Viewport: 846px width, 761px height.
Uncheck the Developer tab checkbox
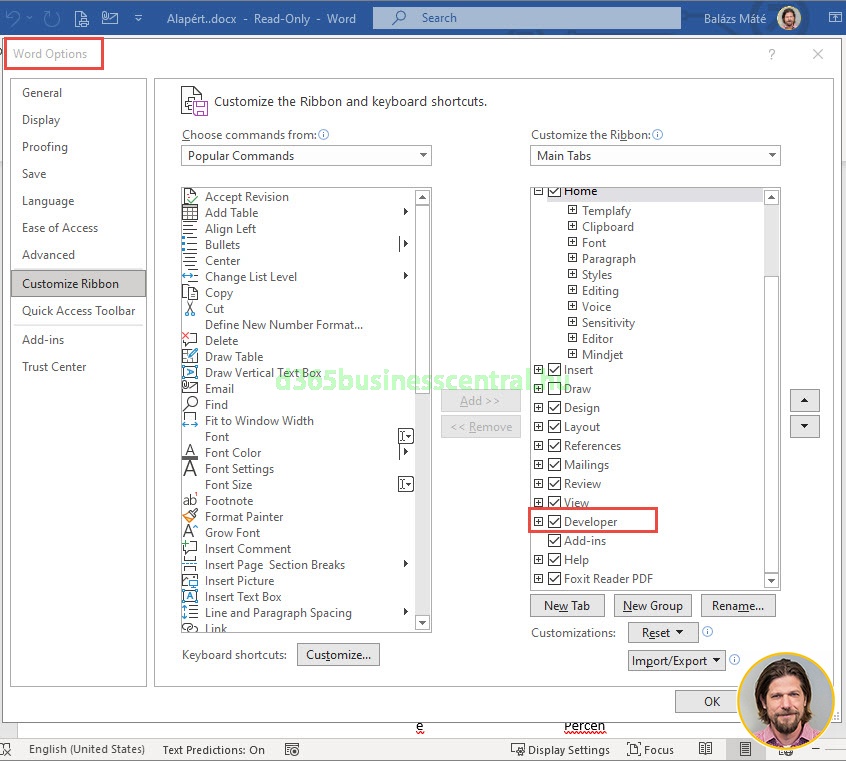555,522
